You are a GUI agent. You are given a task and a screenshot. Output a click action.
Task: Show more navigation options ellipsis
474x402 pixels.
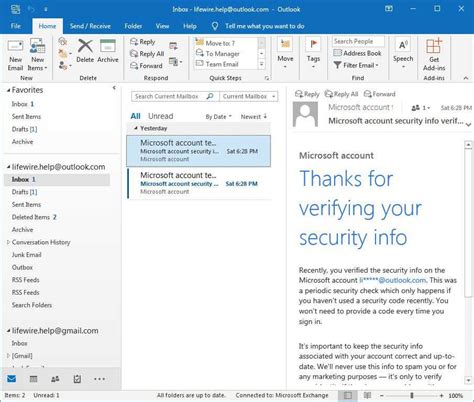[99, 379]
